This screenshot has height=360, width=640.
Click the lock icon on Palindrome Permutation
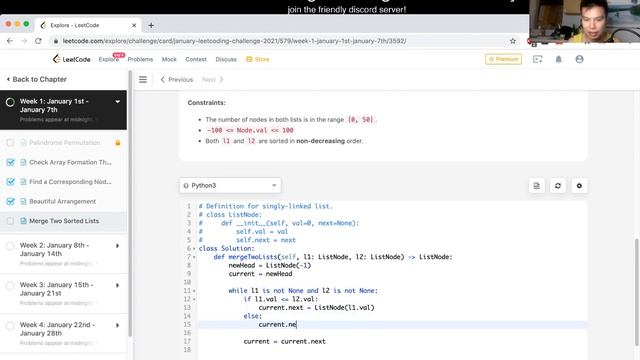coord(118,143)
